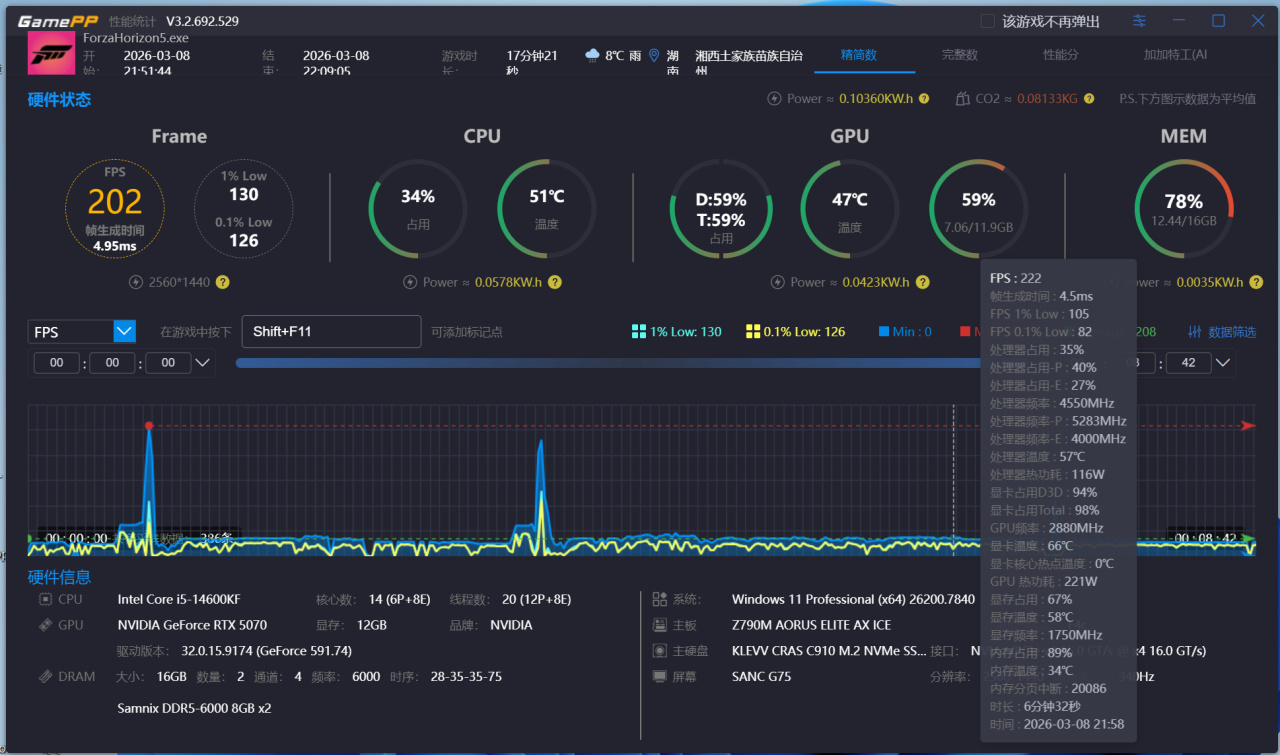Click the bolt icon next to 2560*1440
The image size is (1280, 755).
tap(137, 282)
